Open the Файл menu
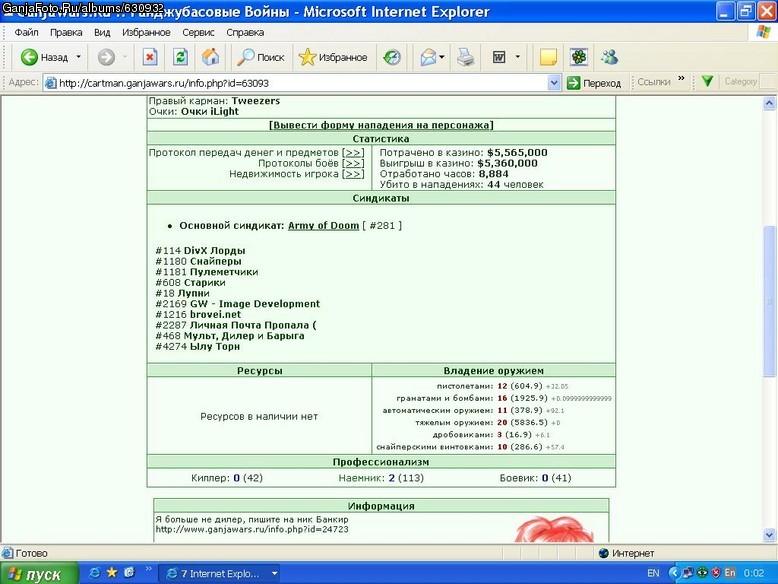The height and width of the screenshot is (584, 778). [x=26, y=32]
